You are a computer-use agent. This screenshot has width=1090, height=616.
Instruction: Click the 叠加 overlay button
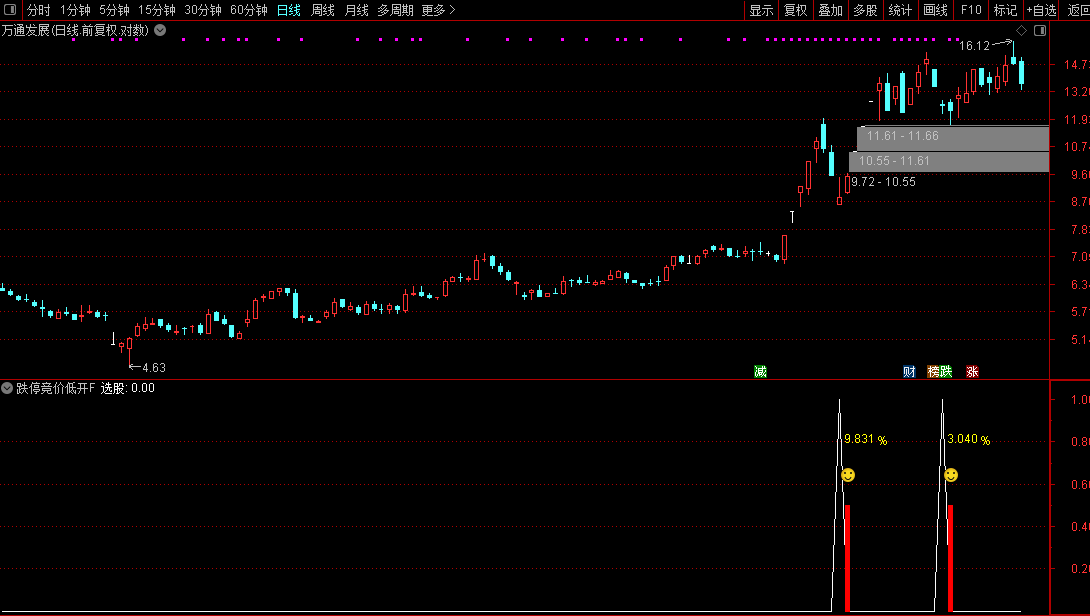click(831, 10)
